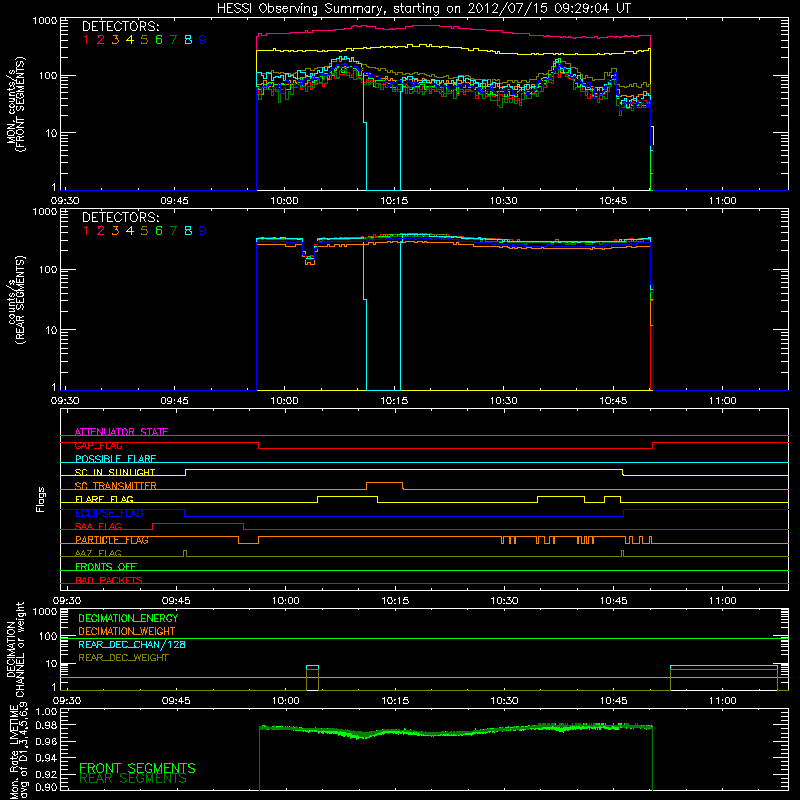Click detector 1 legend number in rear segments panel
800x800 pixels.
pos(86,231)
